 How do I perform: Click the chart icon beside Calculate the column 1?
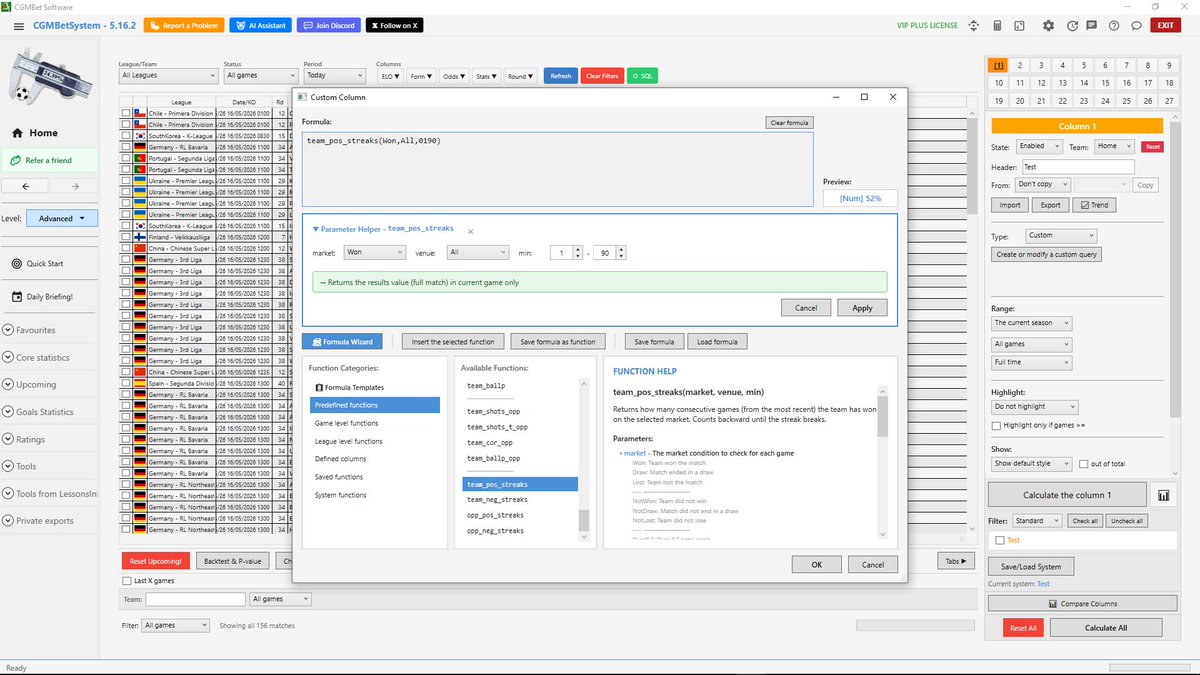coord(1164,495)
